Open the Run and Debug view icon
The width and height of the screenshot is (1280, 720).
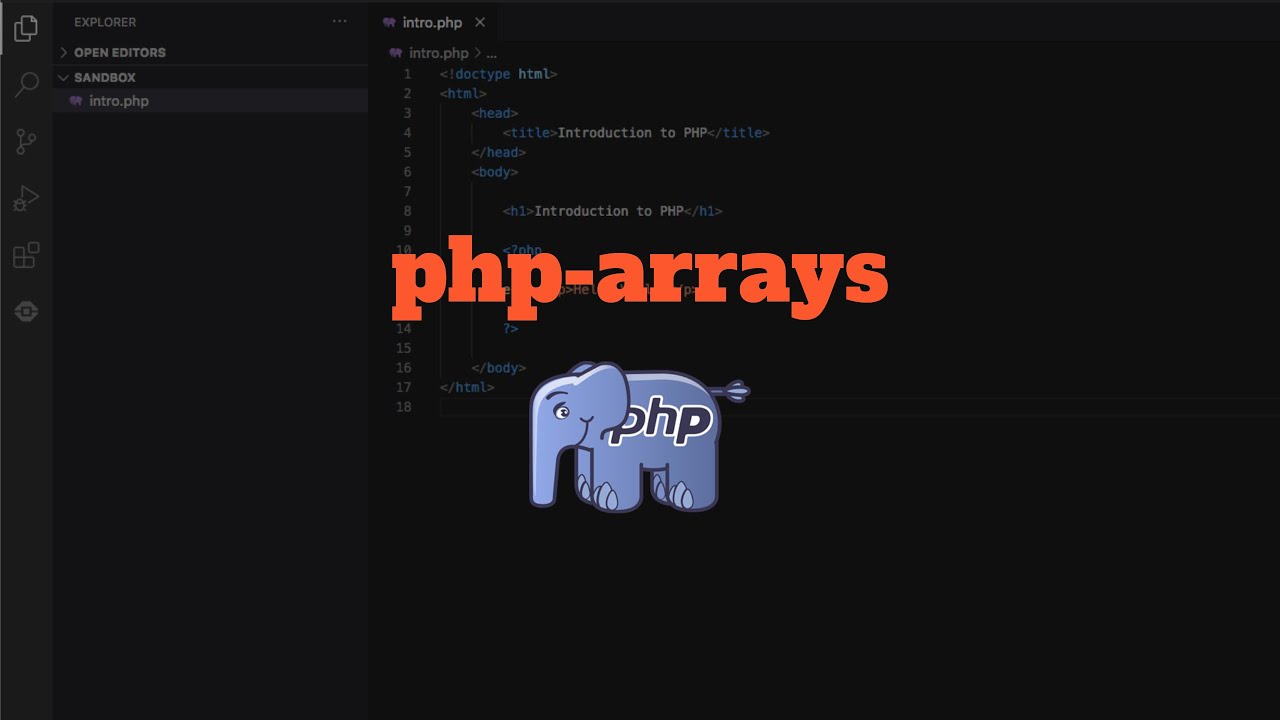click(x=26, y=199)
